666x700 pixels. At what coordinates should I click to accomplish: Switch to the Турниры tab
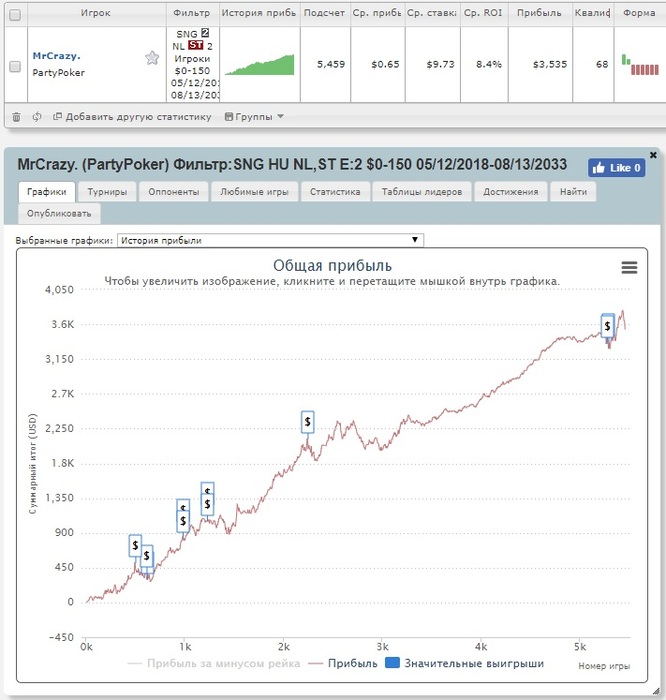pyautogui.click(x=107, y=192)
